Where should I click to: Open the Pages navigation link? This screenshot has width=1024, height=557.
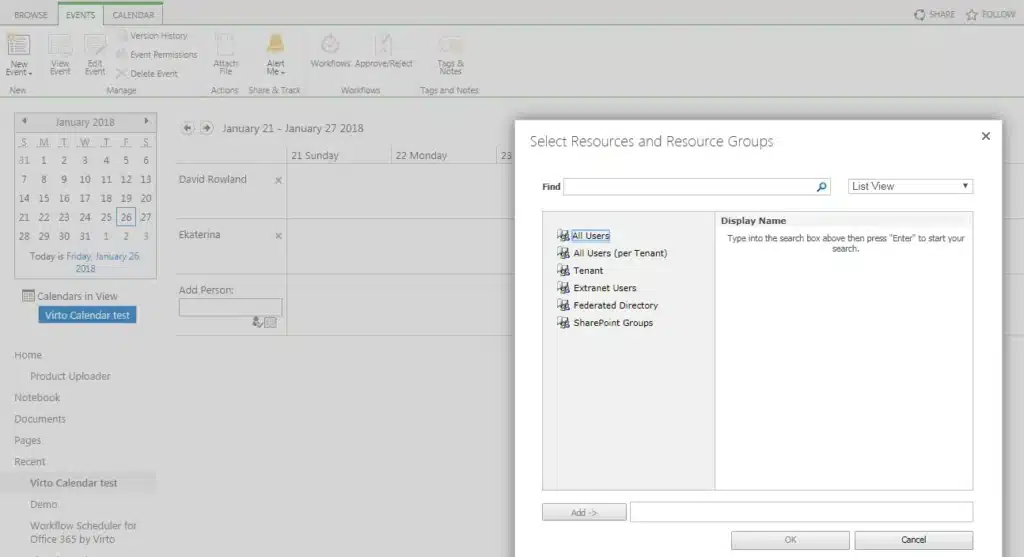pos(27,440)
